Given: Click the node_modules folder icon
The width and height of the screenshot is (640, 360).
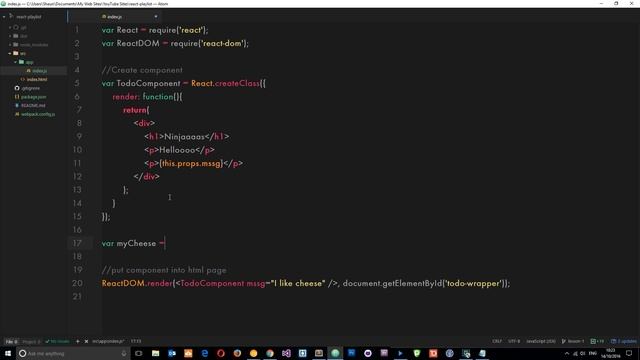Looking at the screenshot, I should click(x=16, y=44).
